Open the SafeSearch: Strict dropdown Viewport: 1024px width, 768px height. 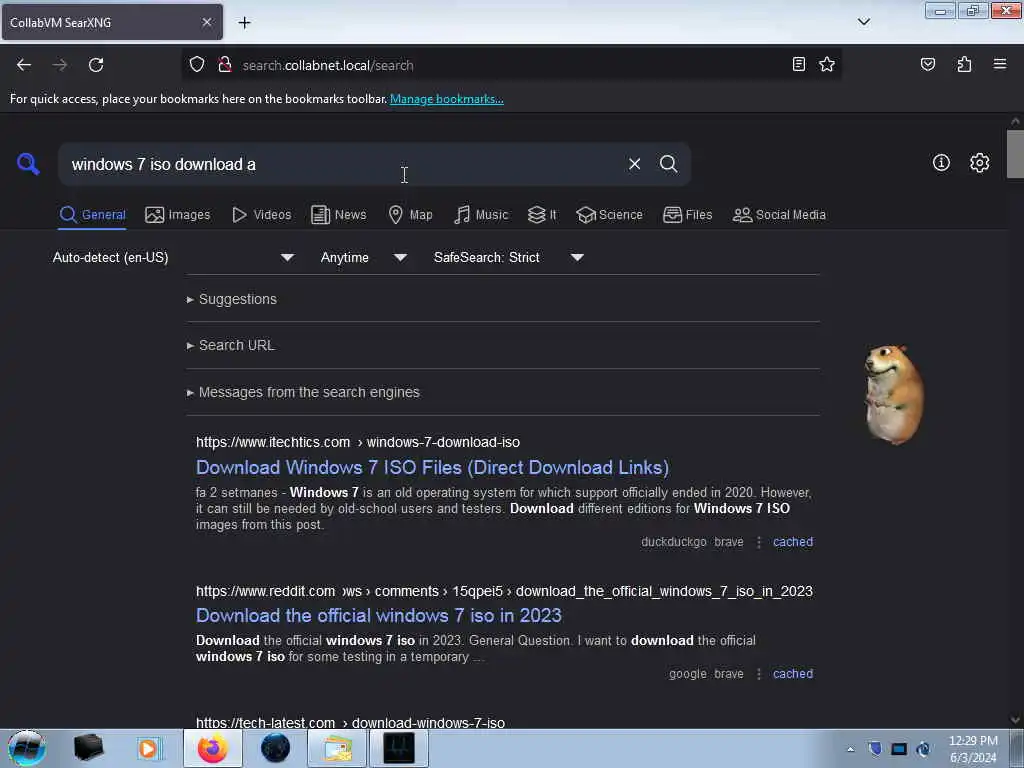[x=508, y=257]
